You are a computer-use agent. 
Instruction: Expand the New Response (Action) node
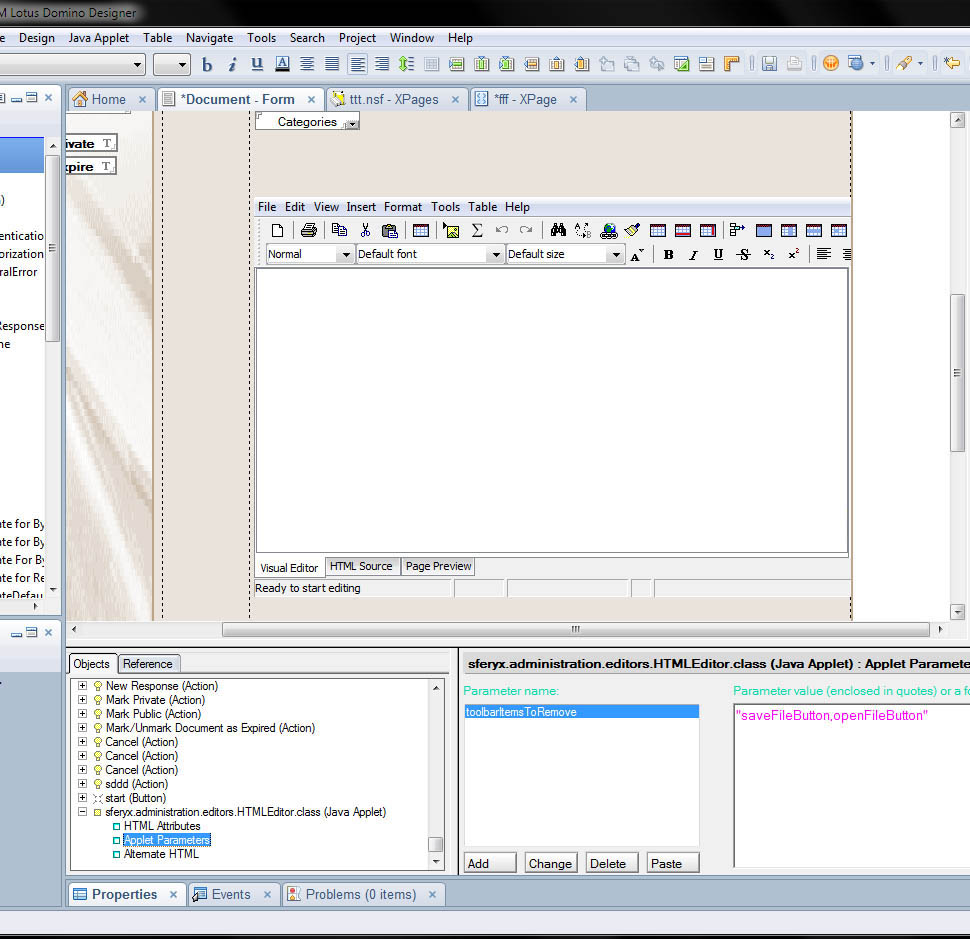point(82,686)
